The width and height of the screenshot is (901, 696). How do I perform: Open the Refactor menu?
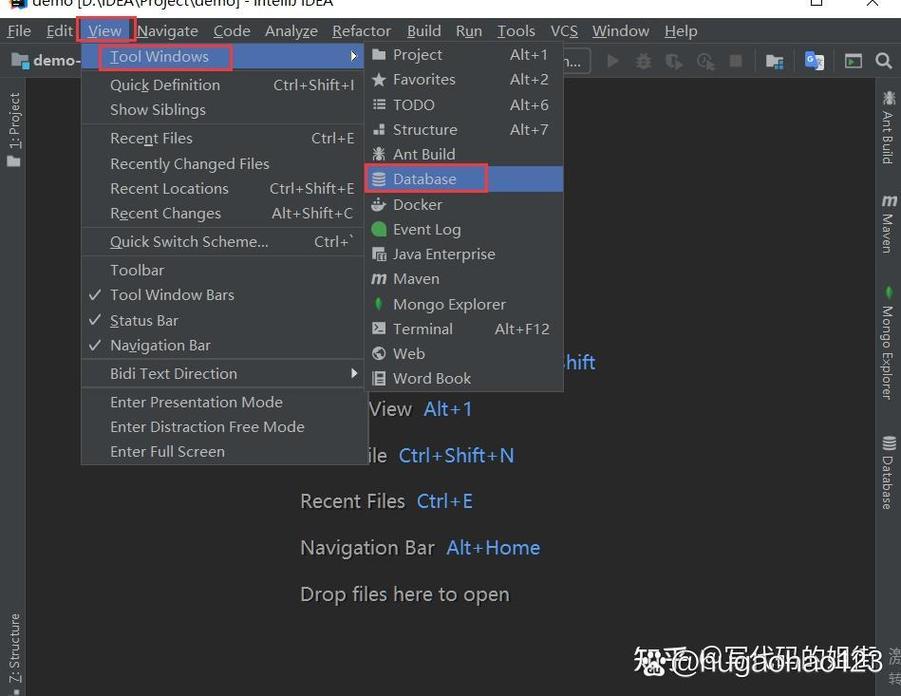tap(361, 30)
